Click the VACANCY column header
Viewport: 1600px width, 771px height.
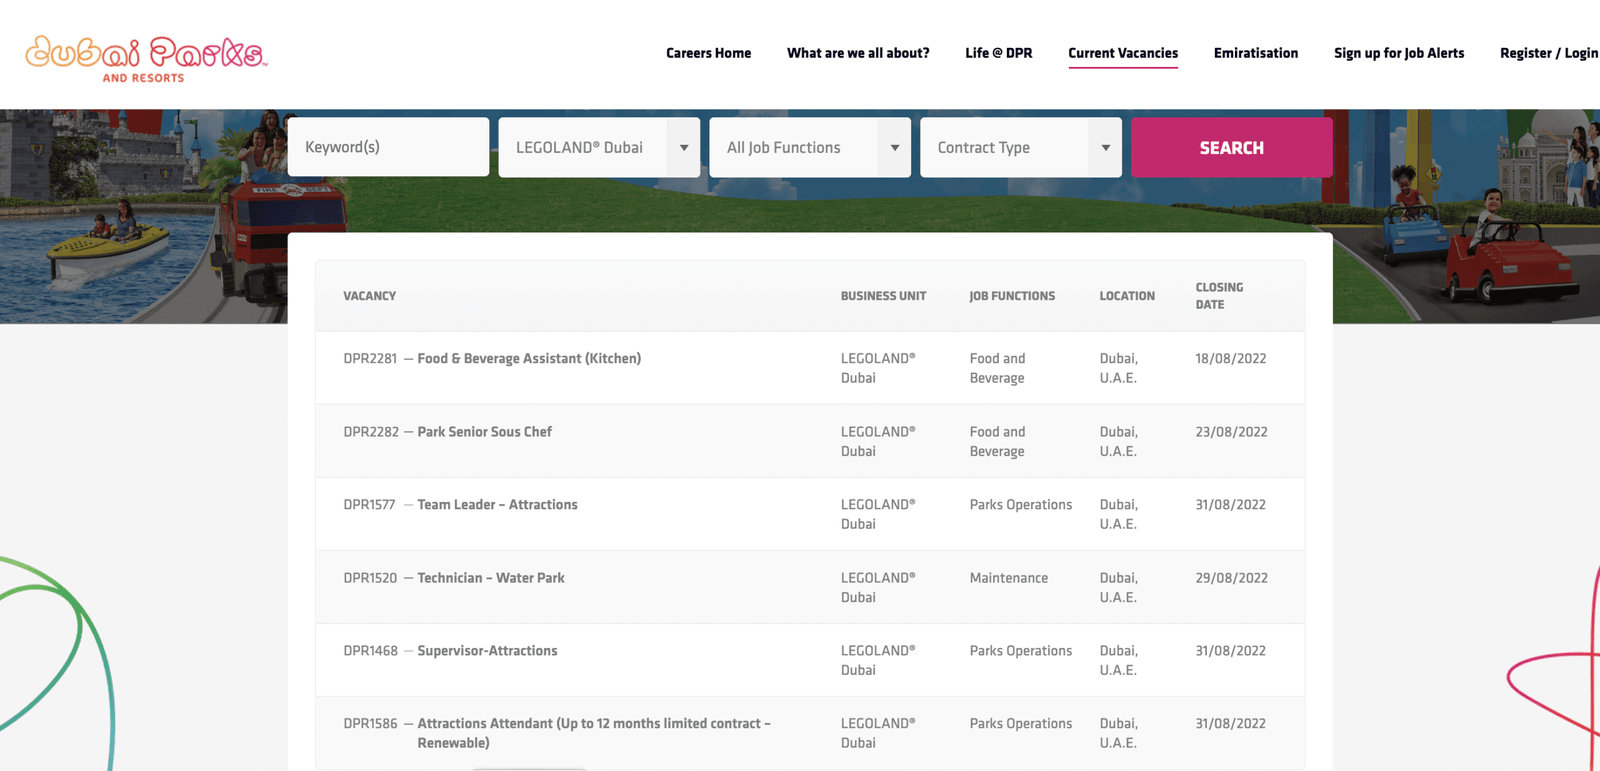coord(369,296)
